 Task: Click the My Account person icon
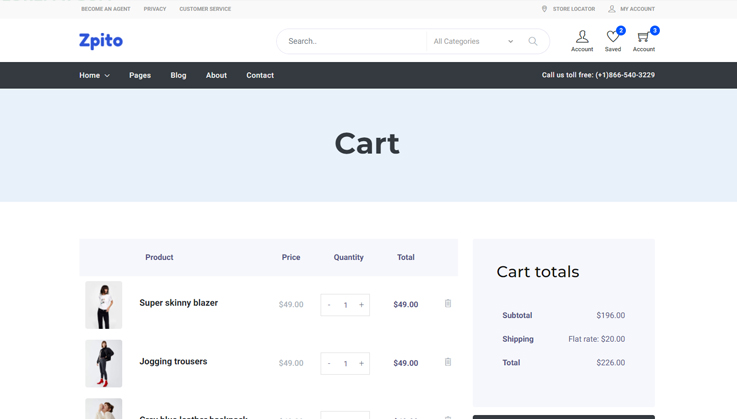point(612,9)
